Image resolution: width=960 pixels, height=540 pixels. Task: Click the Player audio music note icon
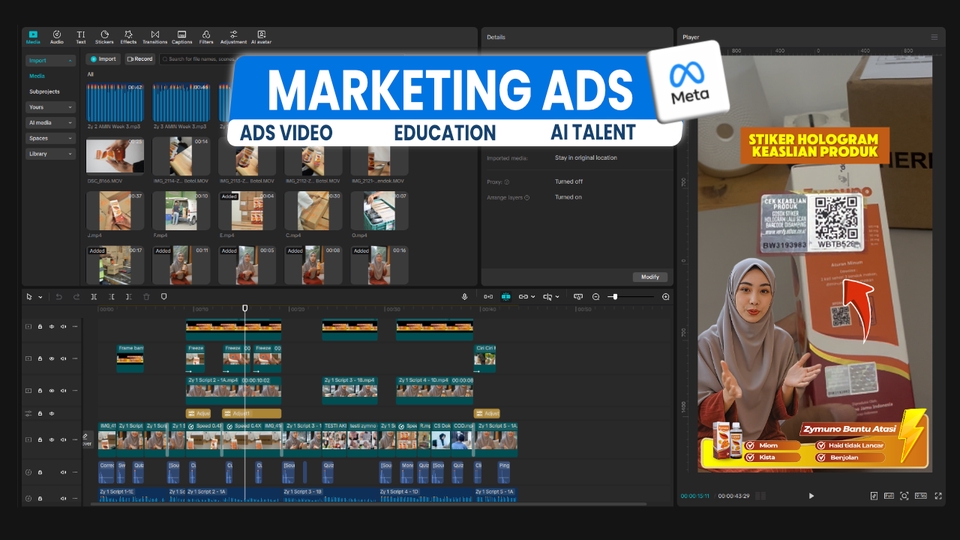point(874,496)
